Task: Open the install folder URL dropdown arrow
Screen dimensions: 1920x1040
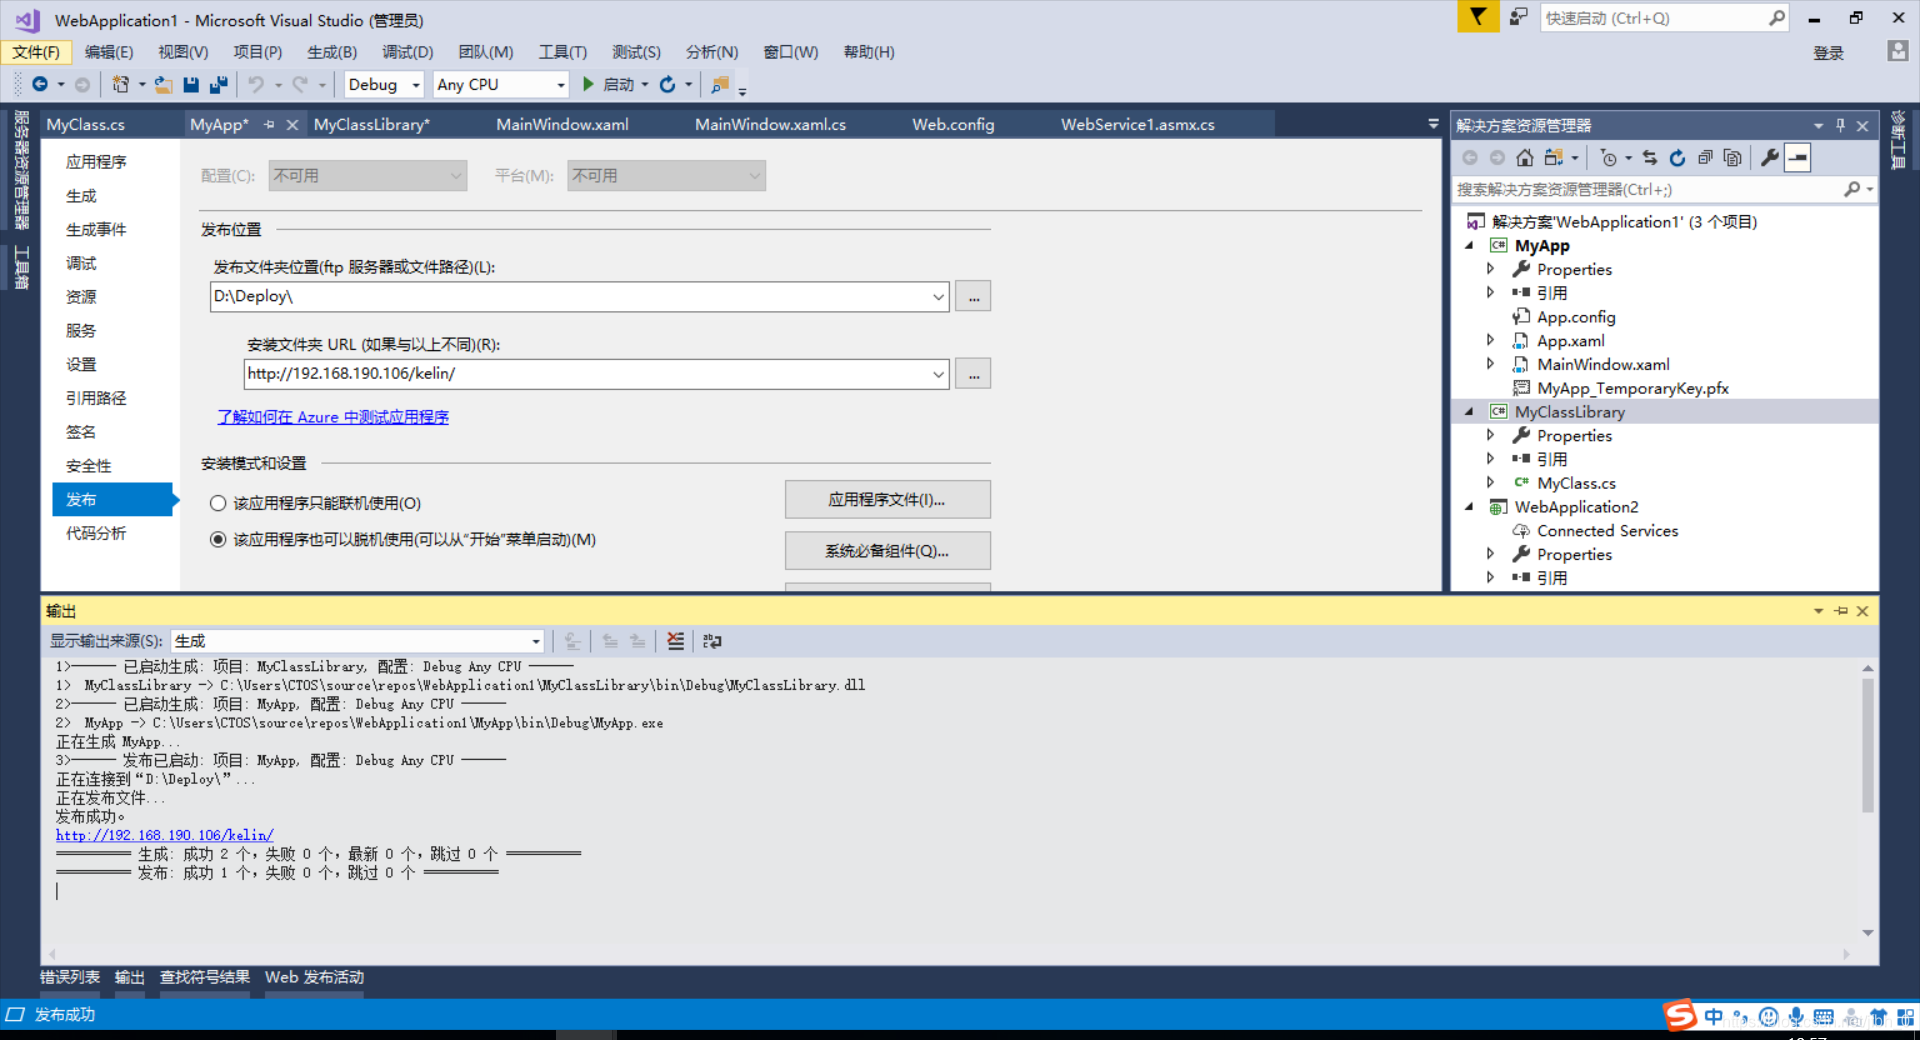Action: tap(938, 374)
